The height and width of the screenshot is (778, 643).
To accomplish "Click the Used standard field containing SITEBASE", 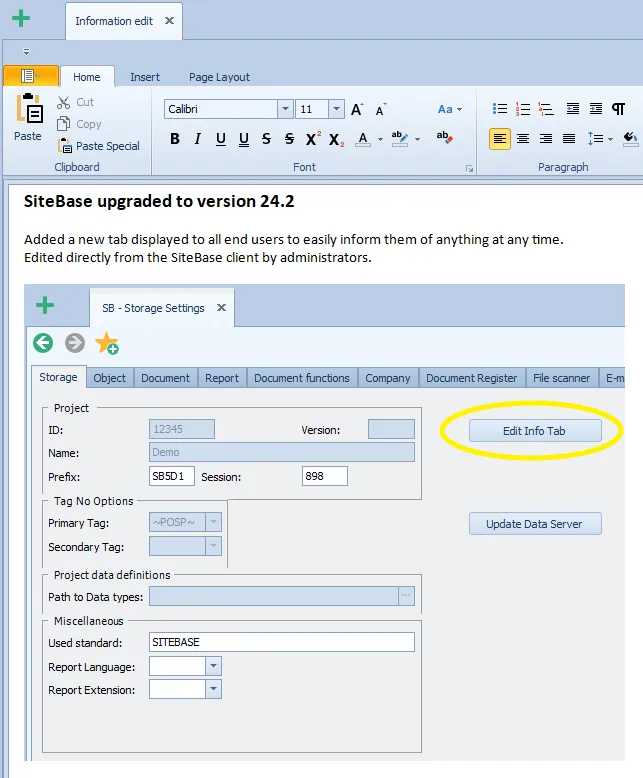I will tap(282, 642).
